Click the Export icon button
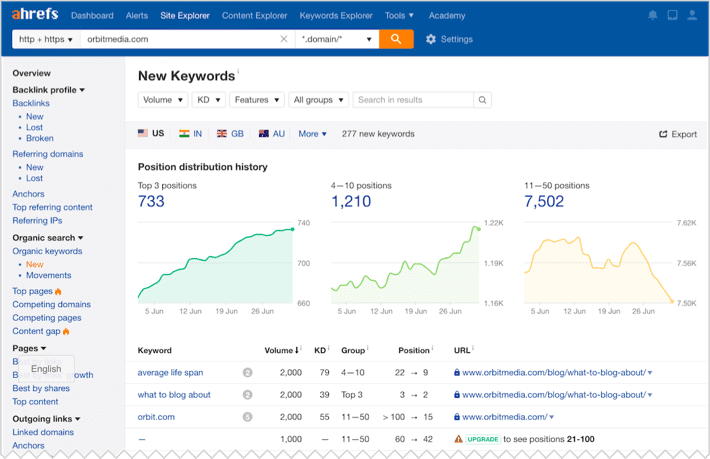The width and height of the screenshot is (710, 459). point(663,134)
